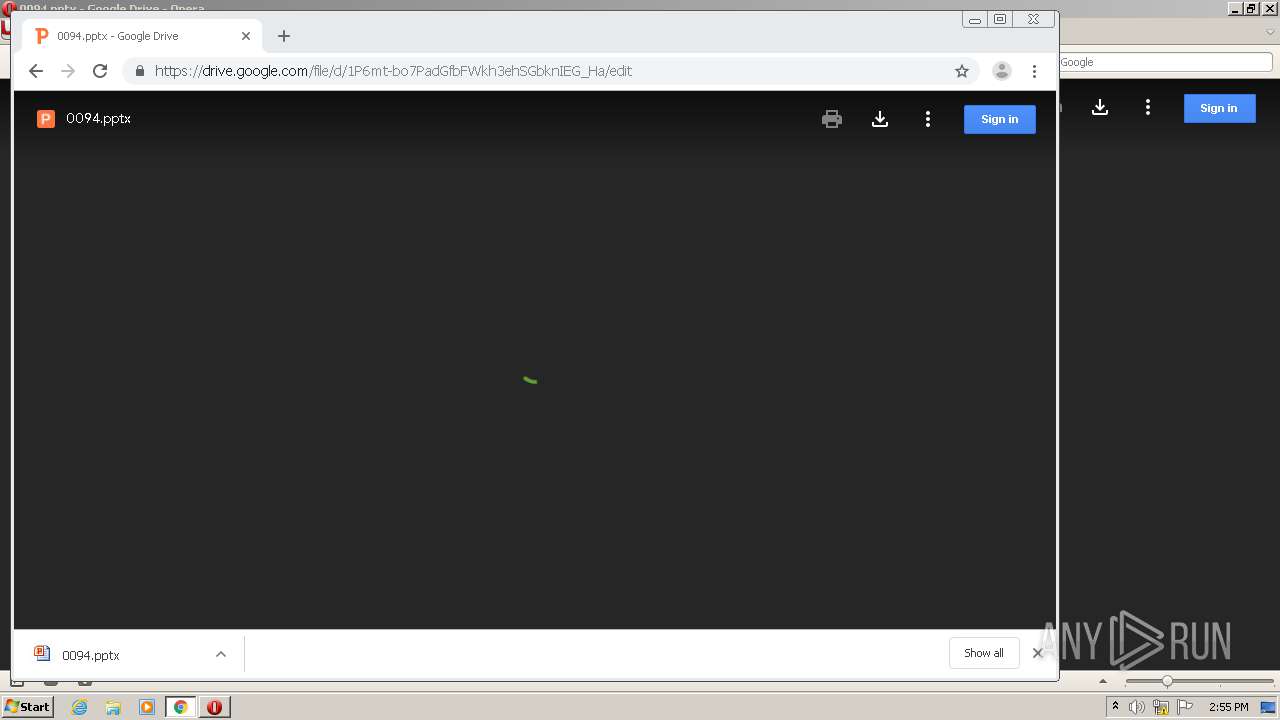Viewport: 1280px width, 720px height.
Task: Click the network tray icon
Action: point(1161,707)
